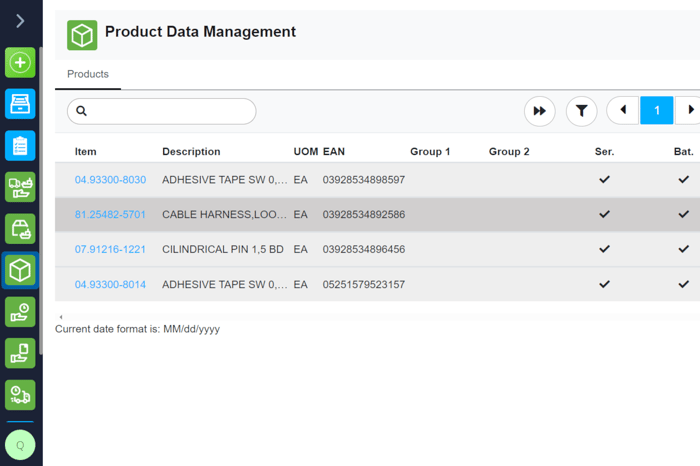The height and width of the screenshot is (466, 700).
Task: Open item link 81.25482-5701
Action: [x=110, y=215]
